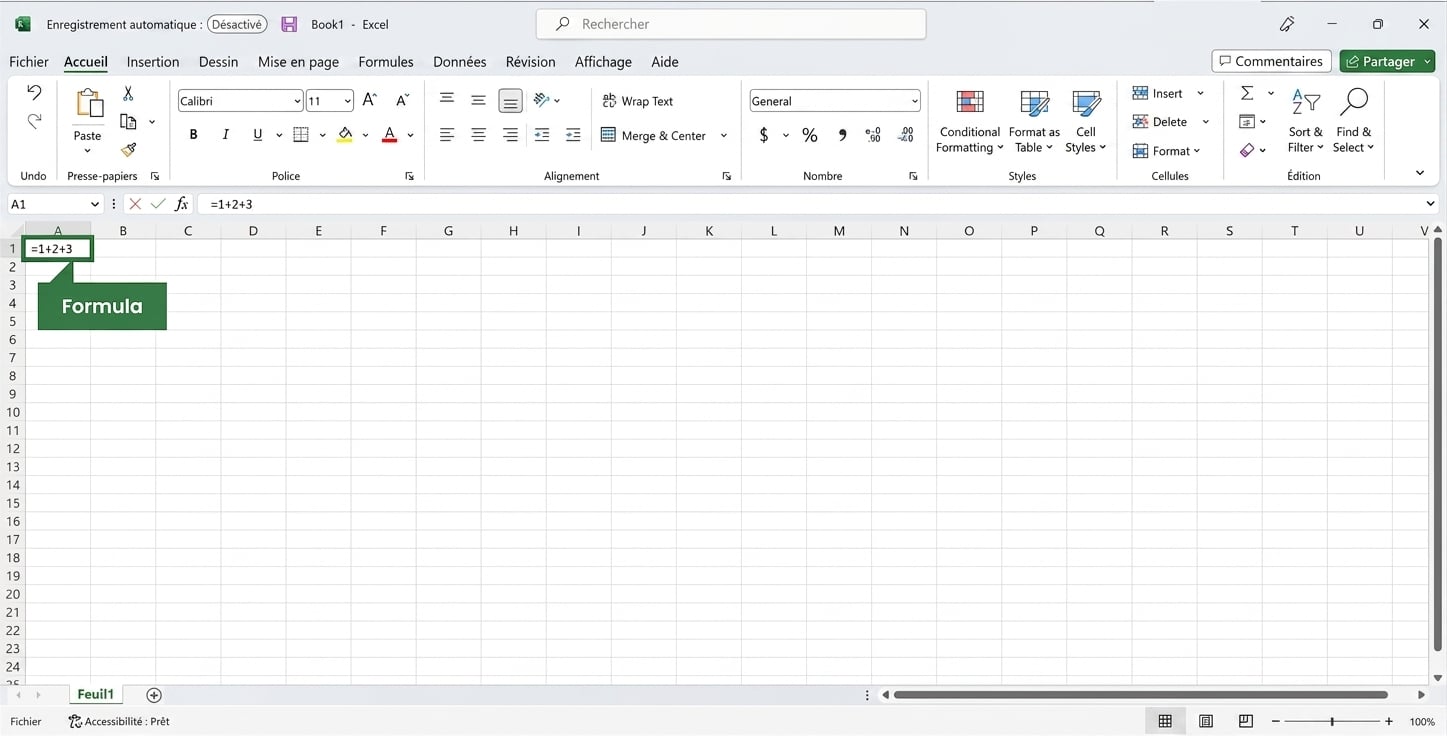Open the Insert Function fx dialog
The width and height of the screenshot is (1447, 736).
(181, 204)
